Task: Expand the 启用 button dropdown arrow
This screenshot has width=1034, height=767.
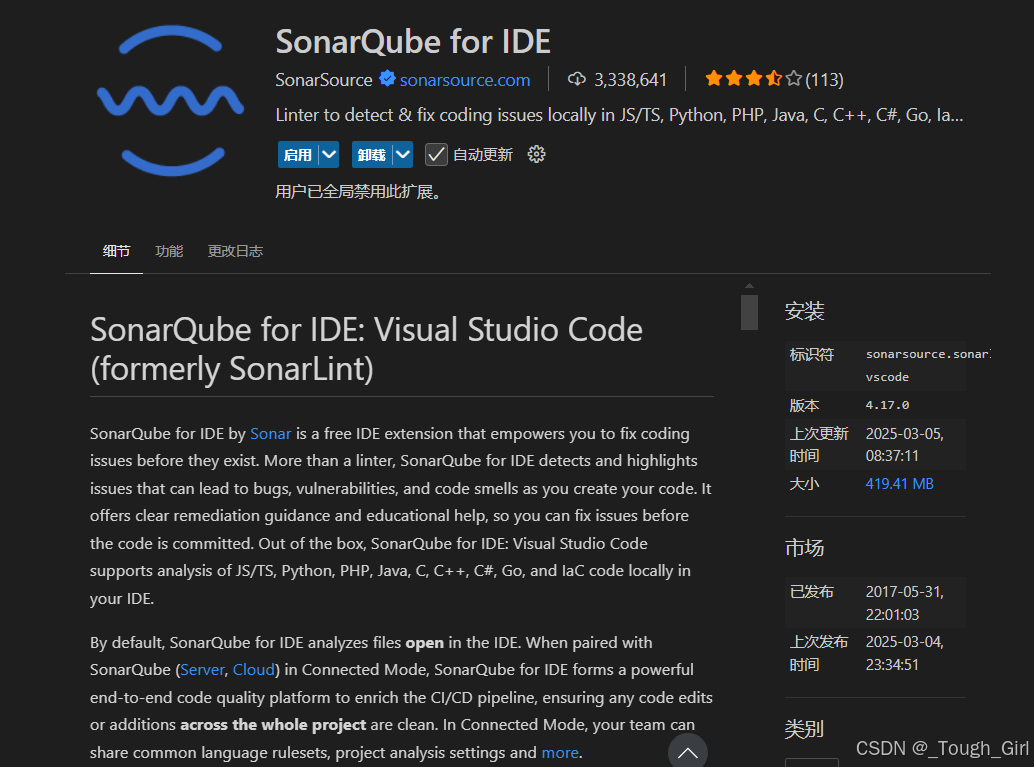Action: tap(329, 154)
